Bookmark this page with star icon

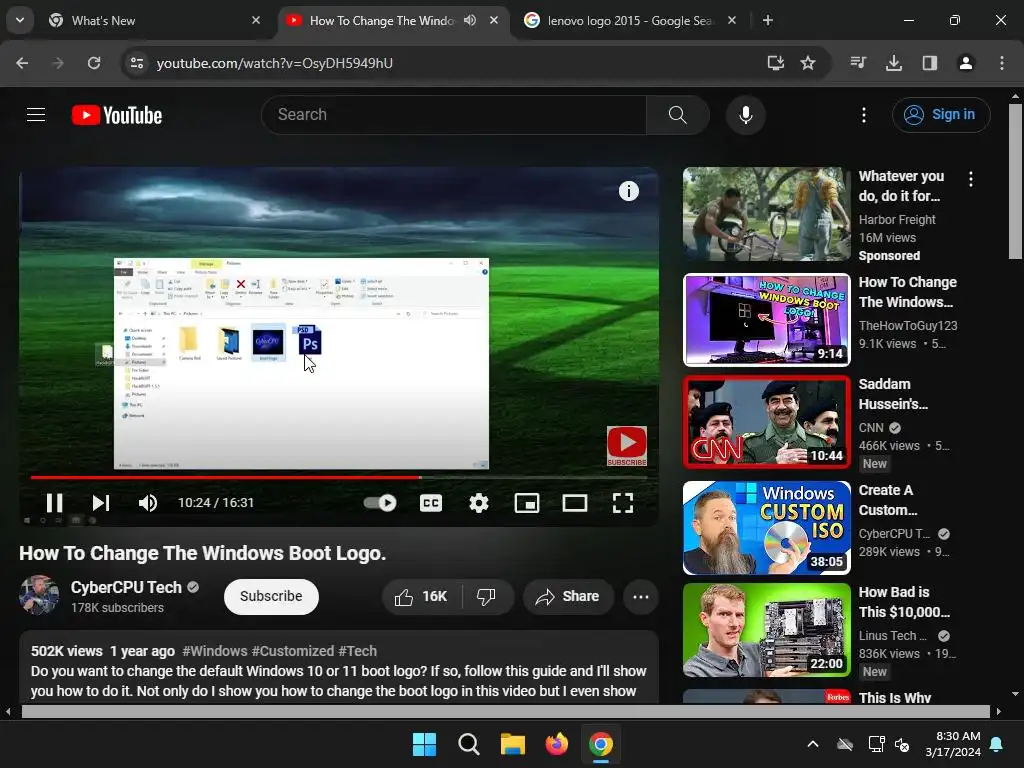click(808, 63)
